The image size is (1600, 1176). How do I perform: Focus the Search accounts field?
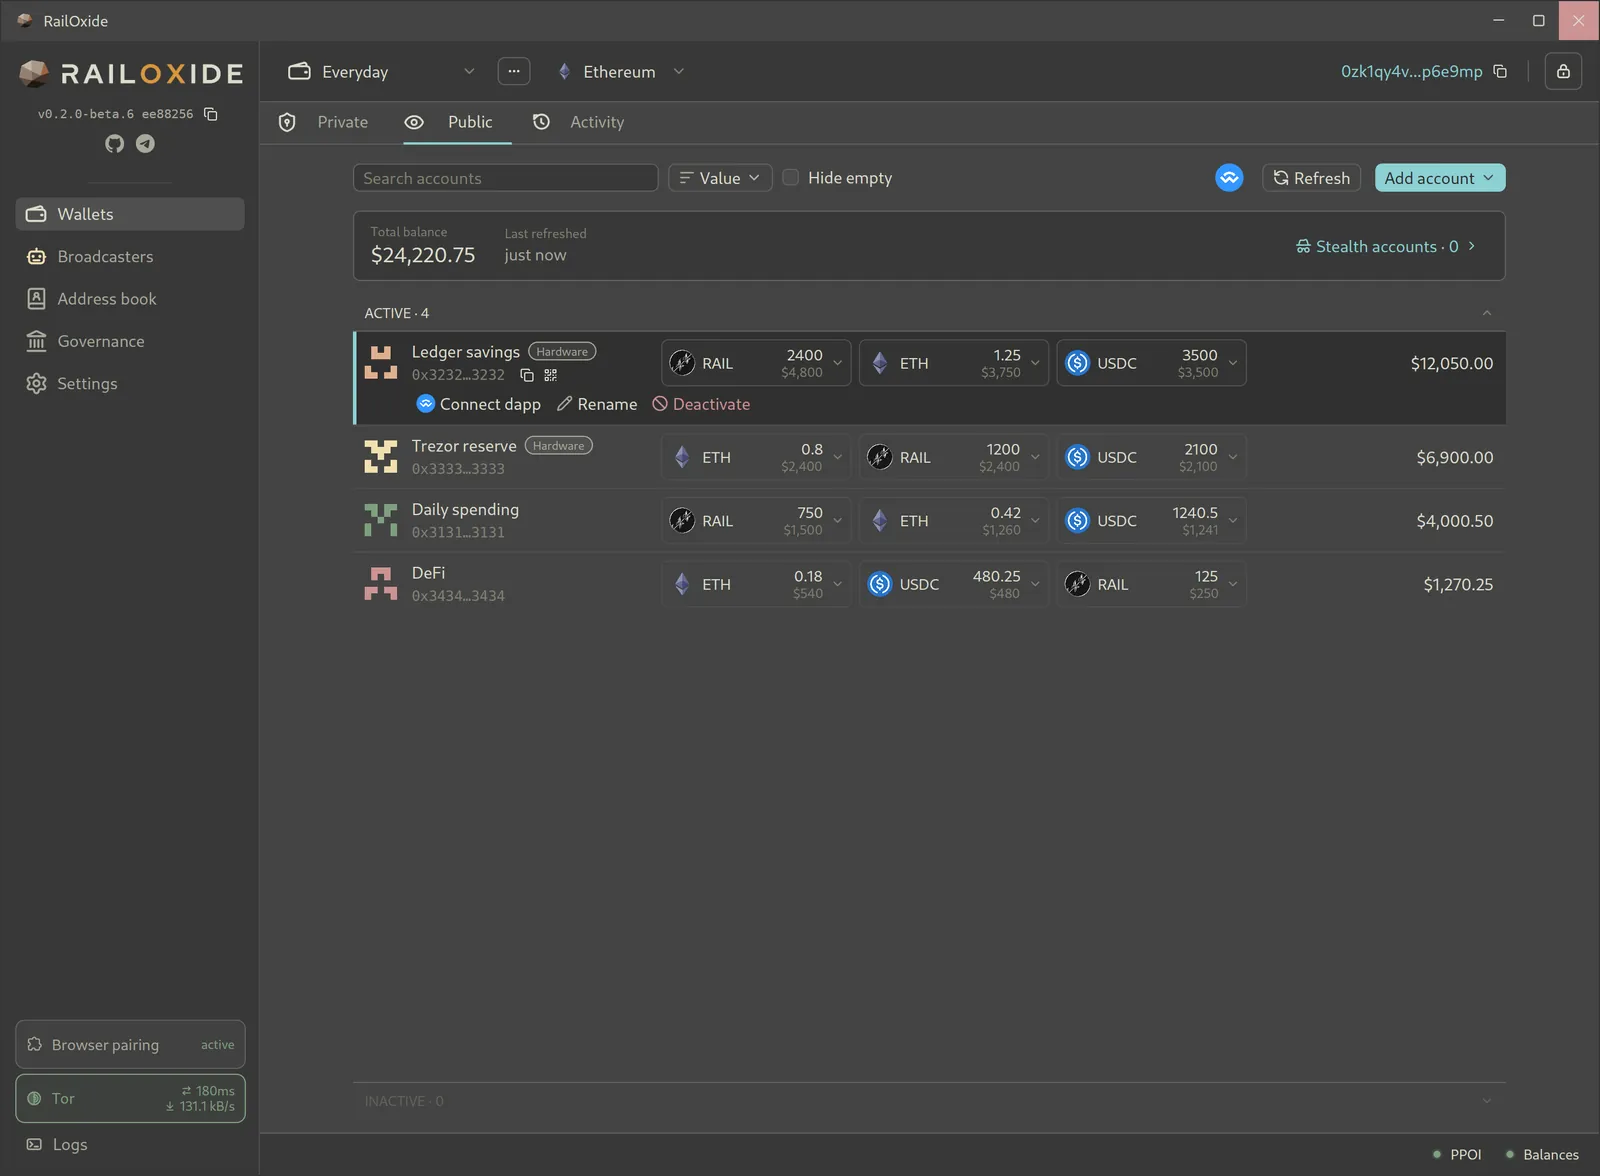pyautogui.click(x=505, y=178)
